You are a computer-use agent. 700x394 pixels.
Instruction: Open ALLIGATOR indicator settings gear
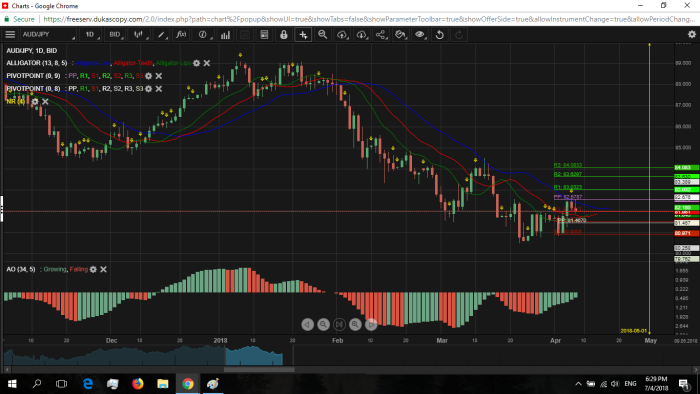[196, 63]
